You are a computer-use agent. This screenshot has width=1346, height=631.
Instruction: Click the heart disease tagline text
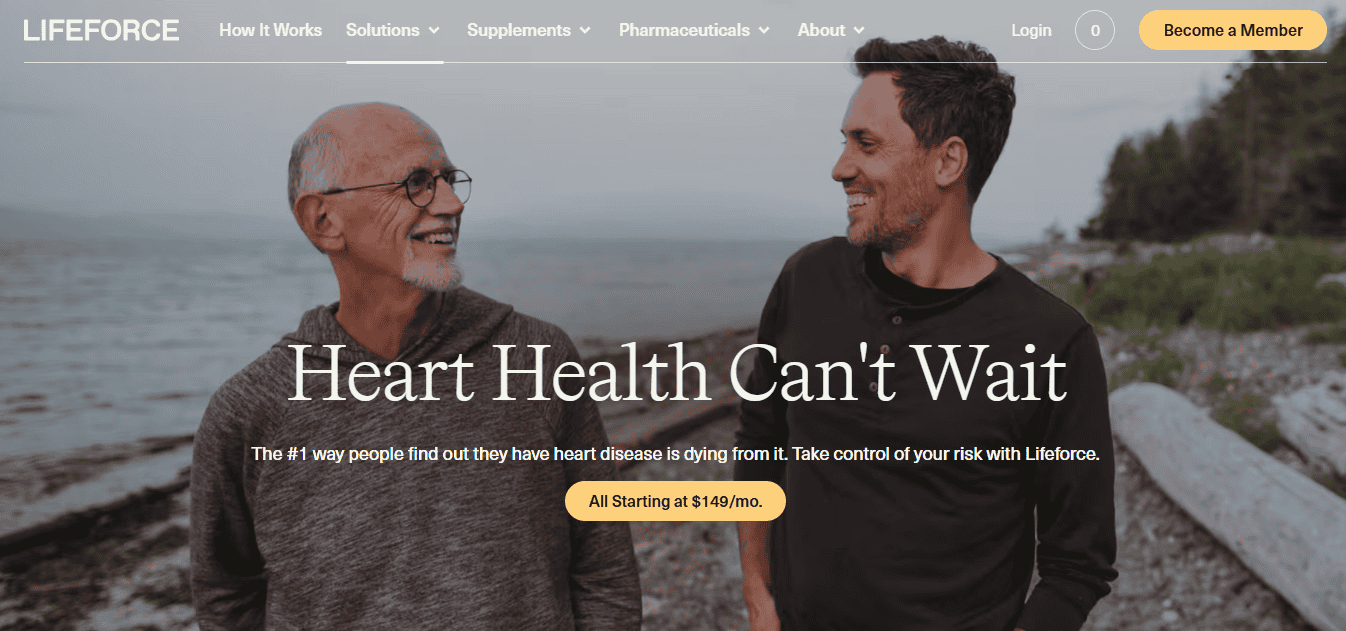[675, 454]
